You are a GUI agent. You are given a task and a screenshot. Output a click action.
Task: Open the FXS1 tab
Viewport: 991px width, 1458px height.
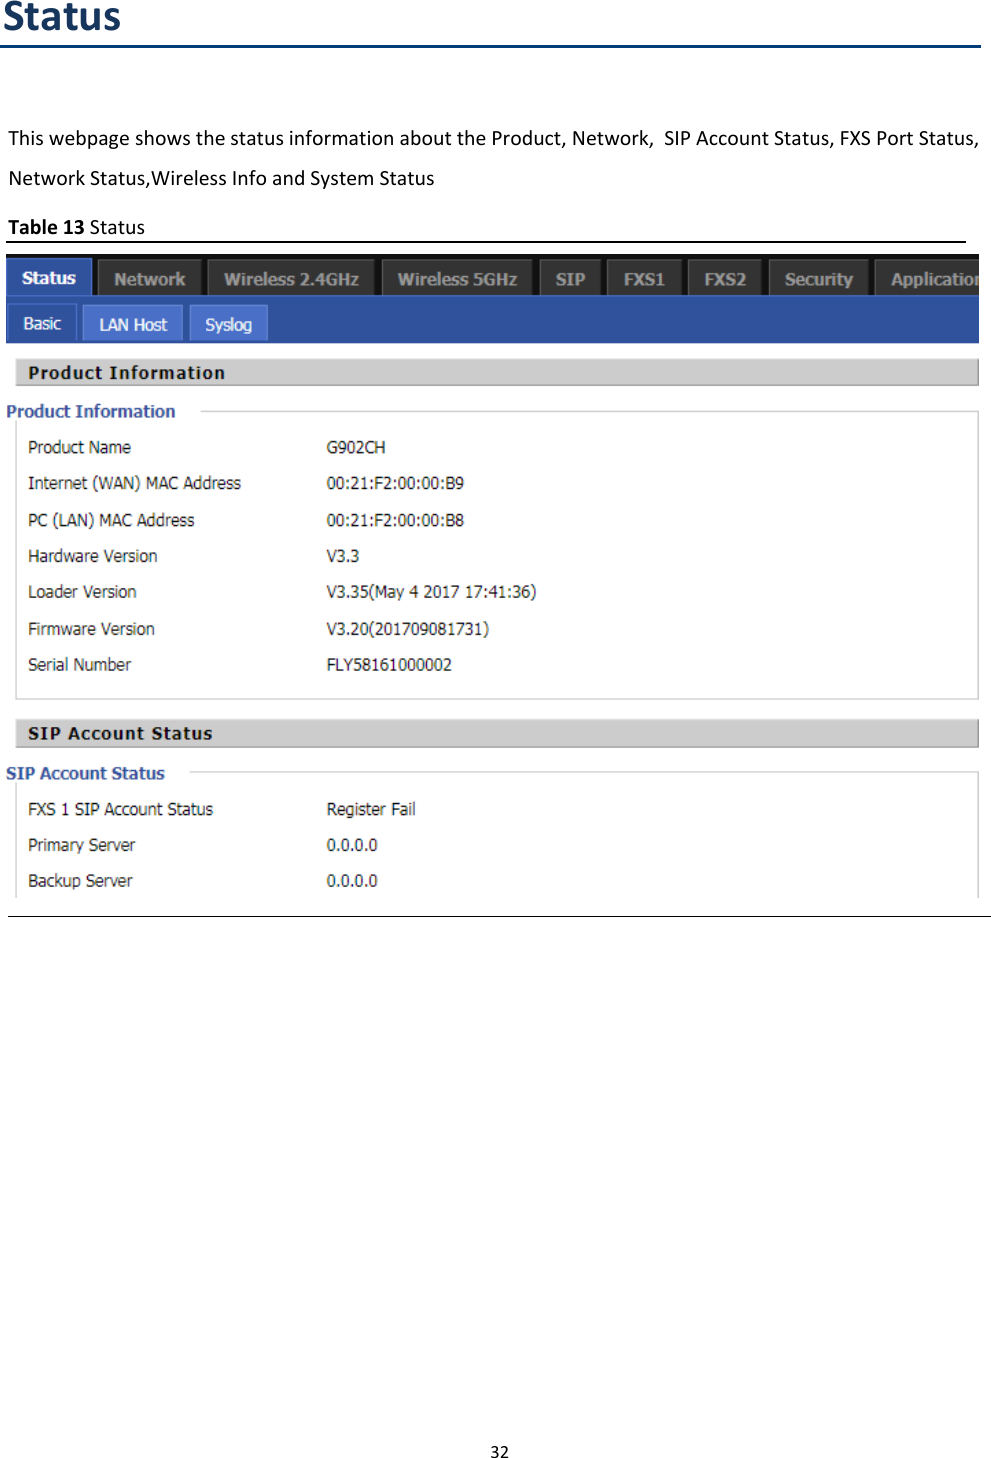644,277
